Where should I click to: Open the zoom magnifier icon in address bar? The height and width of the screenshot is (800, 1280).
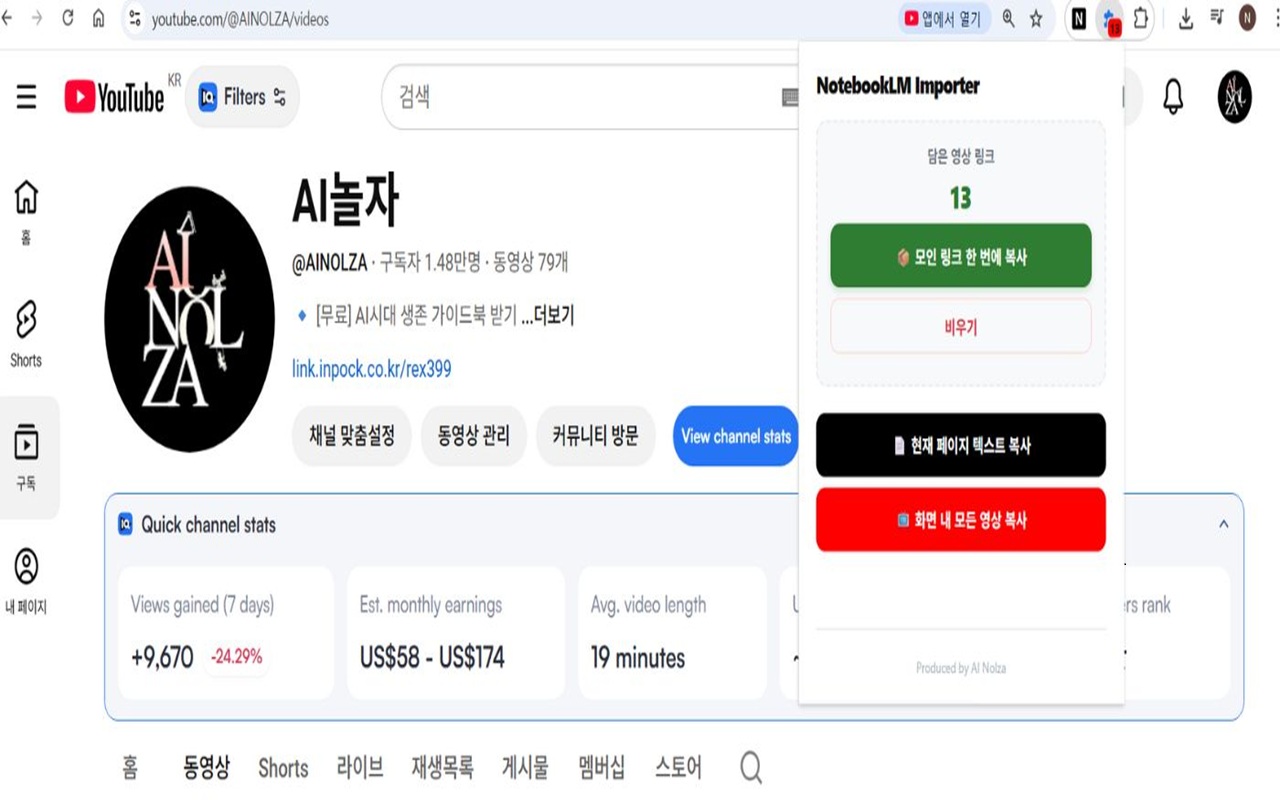pos(1008,18)
